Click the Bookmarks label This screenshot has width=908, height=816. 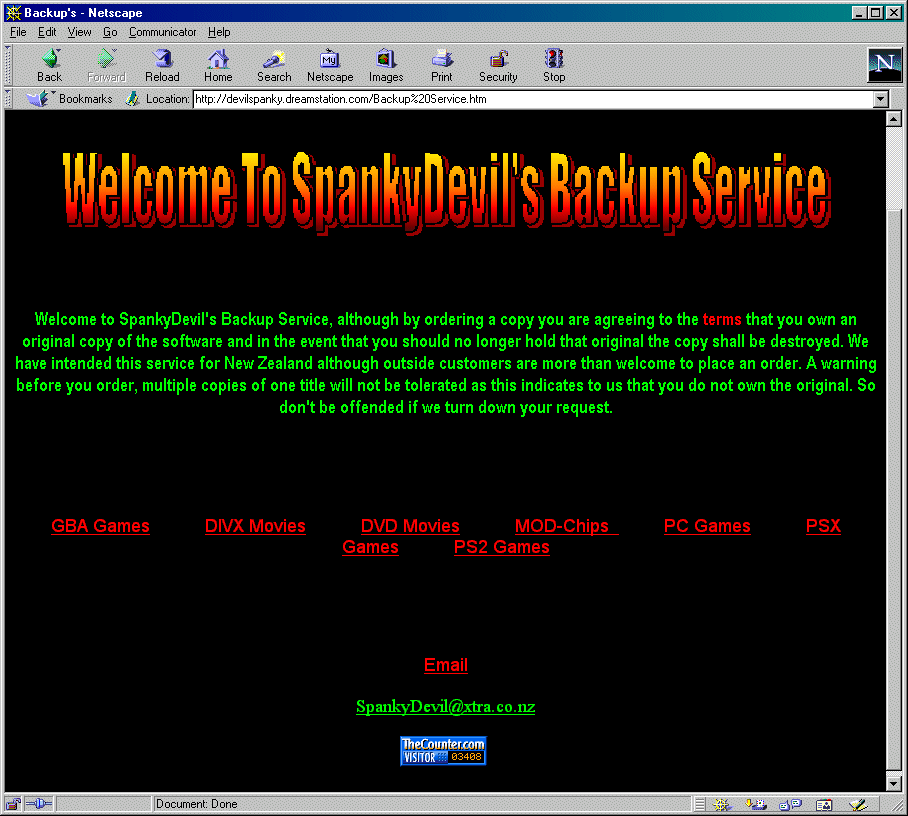click(86, 99)
